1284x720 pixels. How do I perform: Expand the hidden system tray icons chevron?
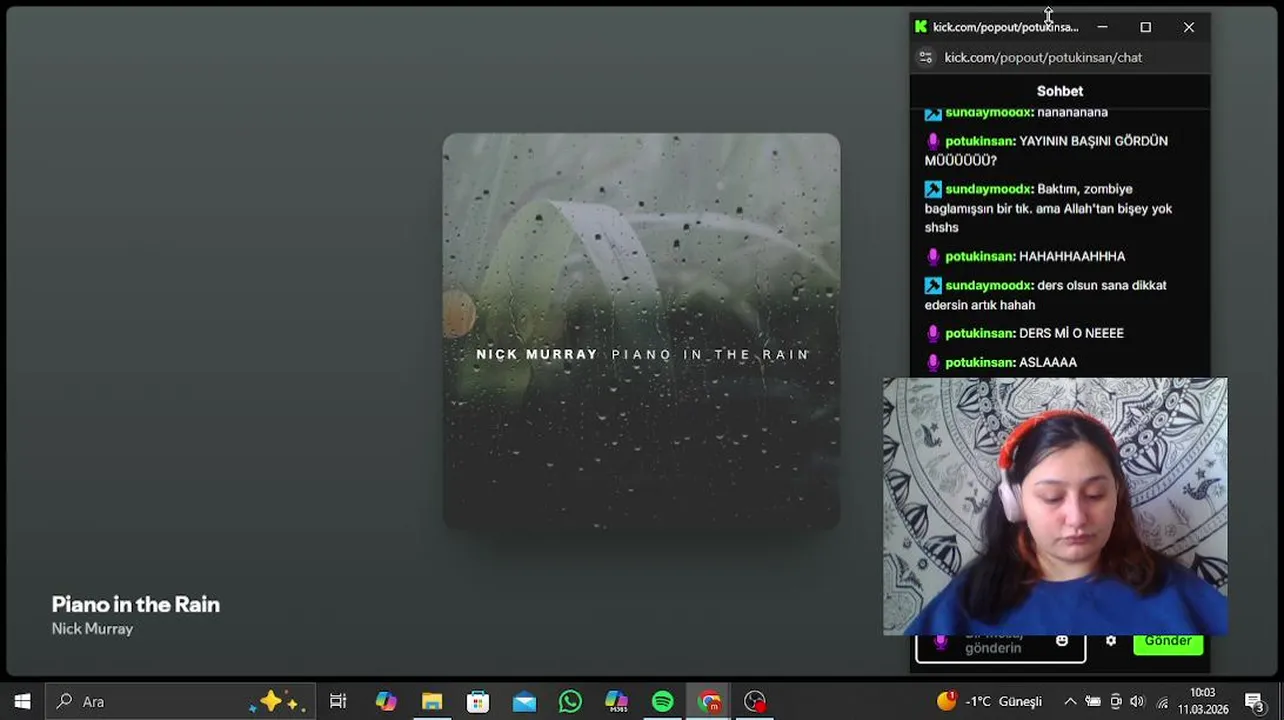coord(1069,702)
